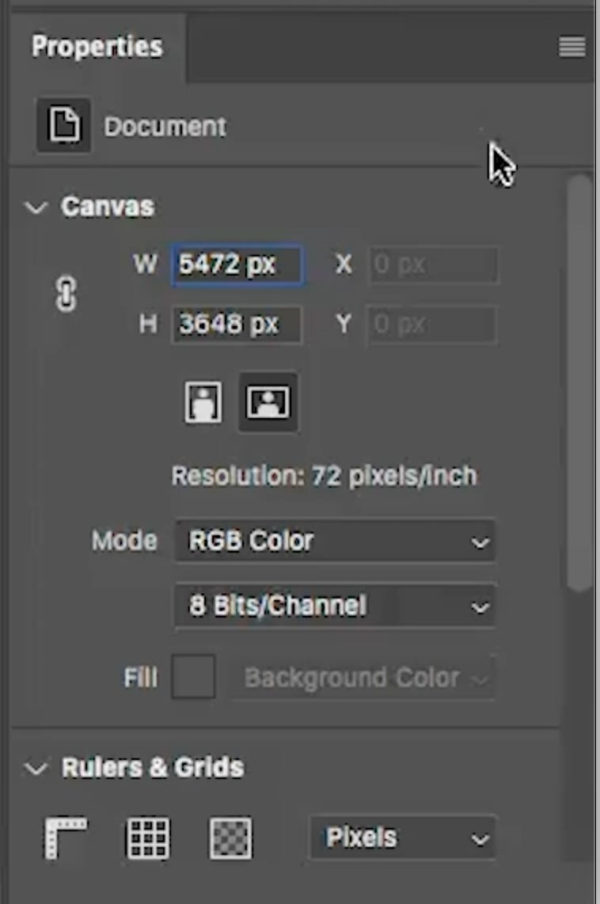Click the link icon to constrain canvas proportions

(x=65, y=295)
